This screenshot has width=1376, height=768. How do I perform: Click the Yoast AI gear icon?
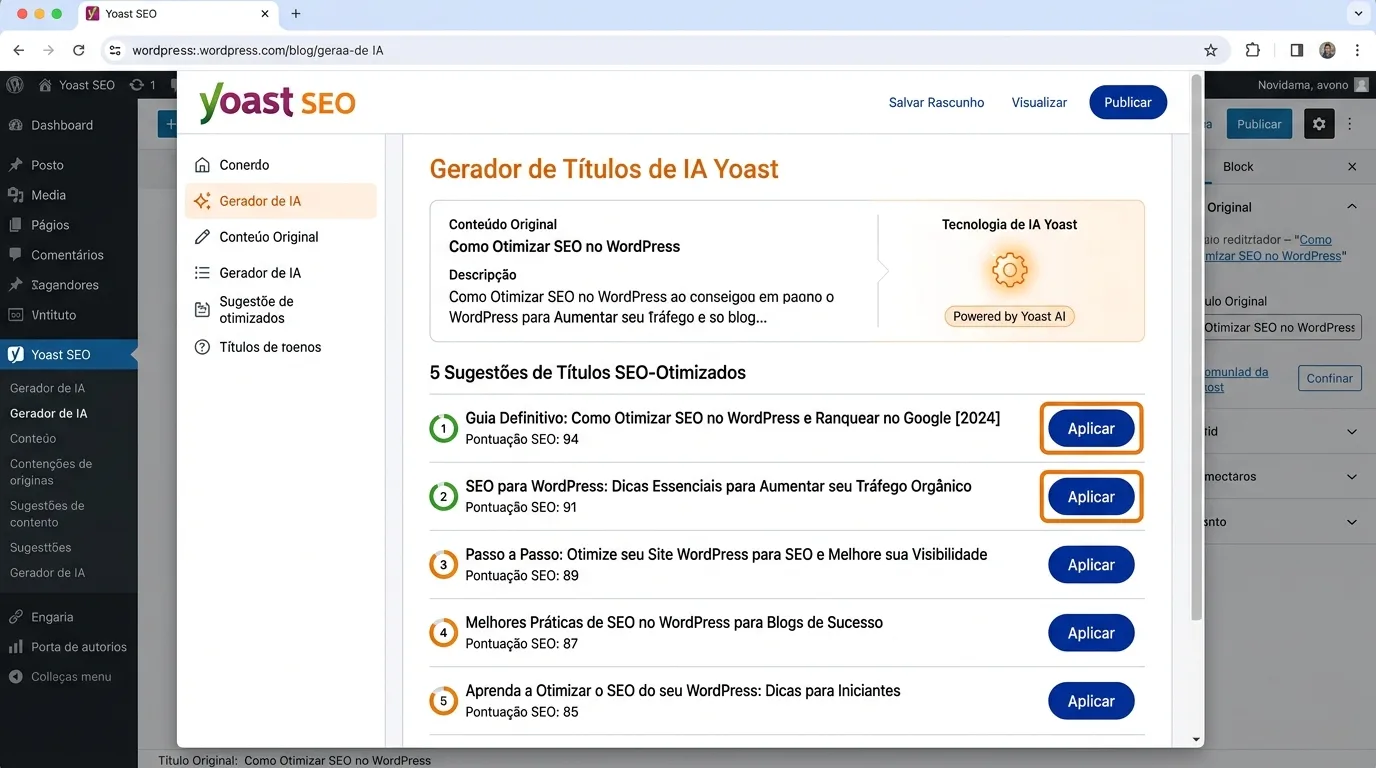pos(1009,270)
